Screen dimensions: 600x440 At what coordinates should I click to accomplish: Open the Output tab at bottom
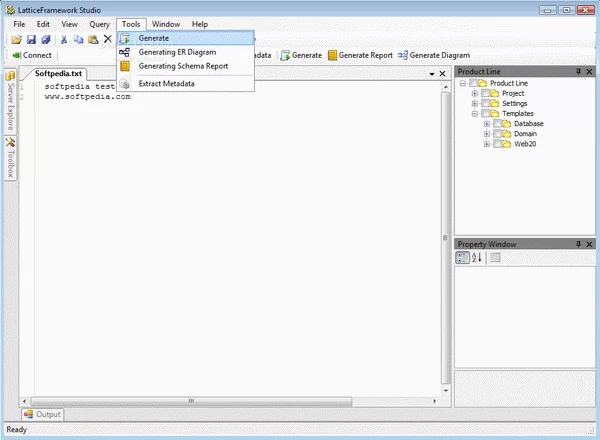tap(42, 414)
